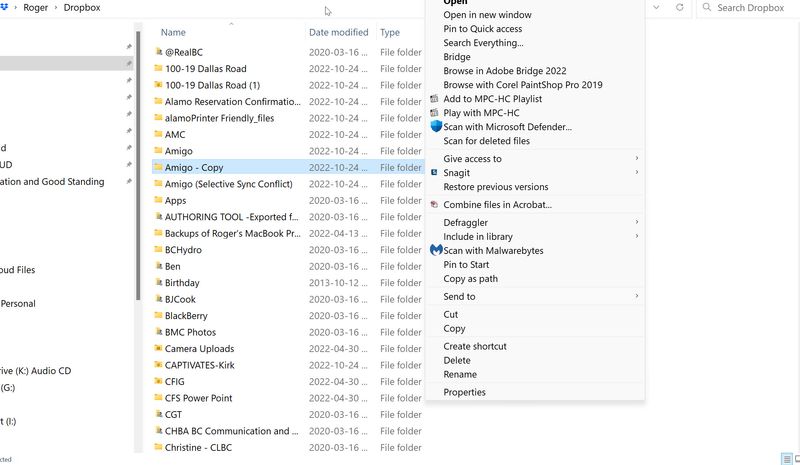Expand the Defraggler submenu arrow
This screenshot has height=465, width=800.
(637, 222)
